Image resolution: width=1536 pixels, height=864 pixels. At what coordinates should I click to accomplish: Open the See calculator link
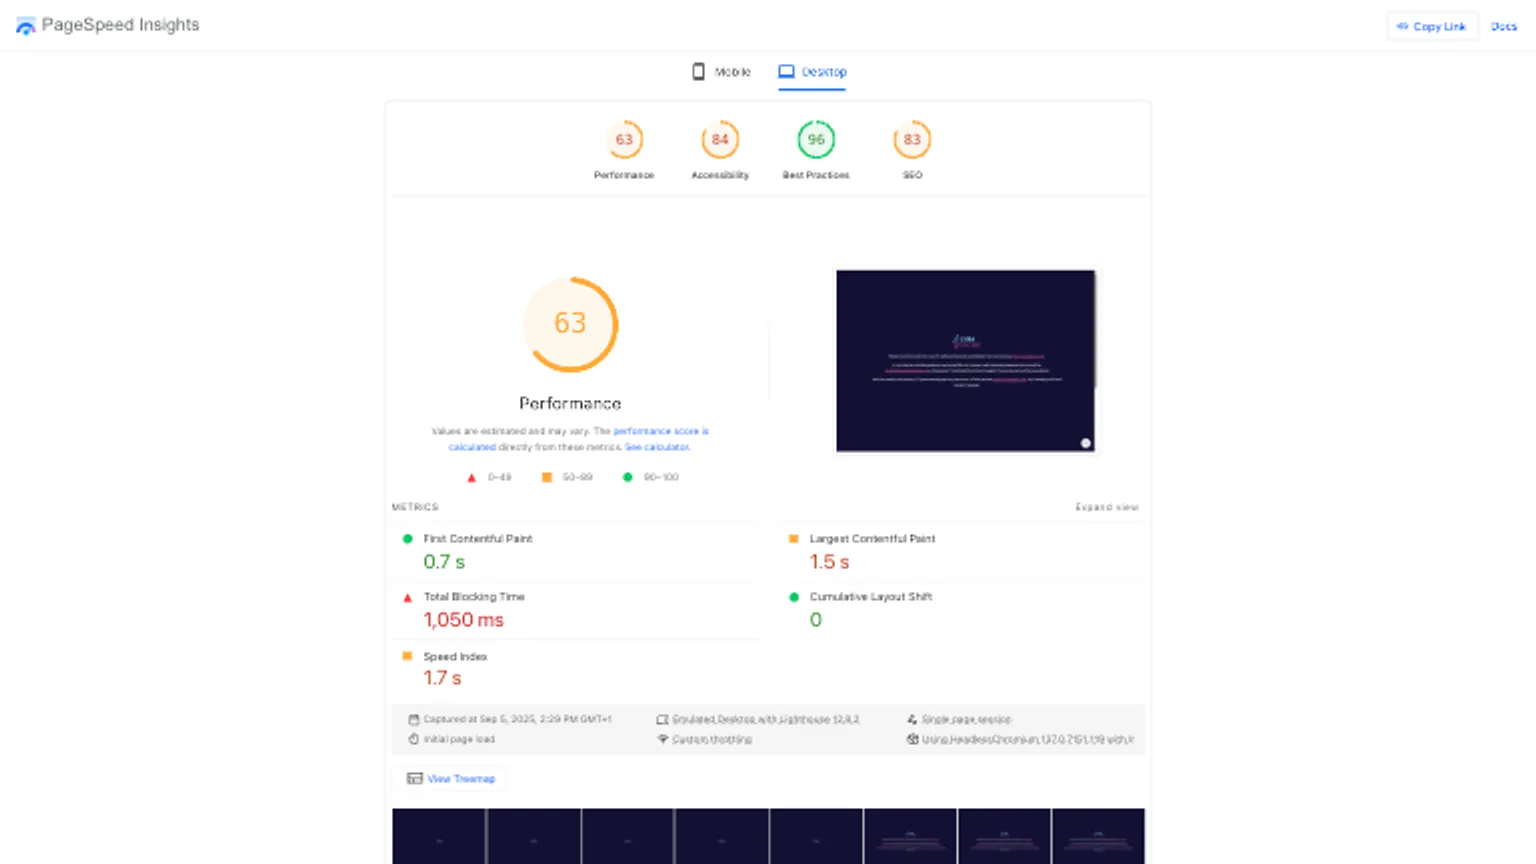(x=657, y=447)
